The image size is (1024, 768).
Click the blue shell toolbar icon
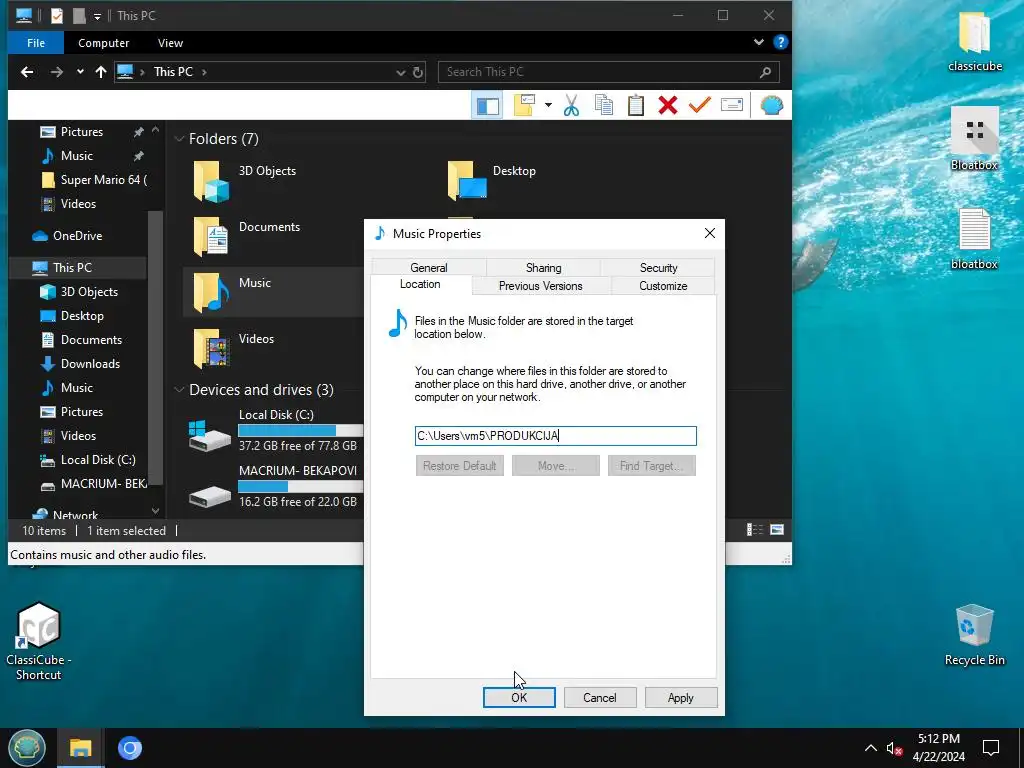[771, 105]
